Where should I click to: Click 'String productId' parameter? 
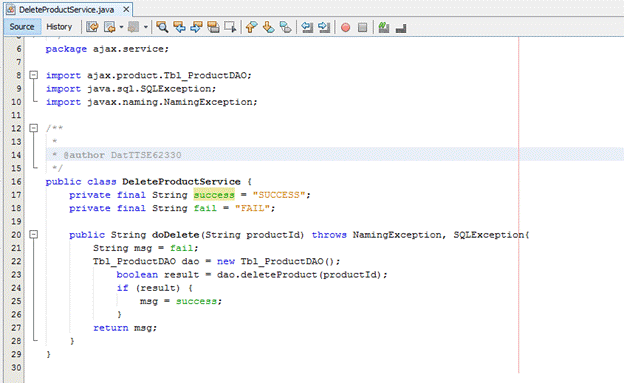(253, 234)
